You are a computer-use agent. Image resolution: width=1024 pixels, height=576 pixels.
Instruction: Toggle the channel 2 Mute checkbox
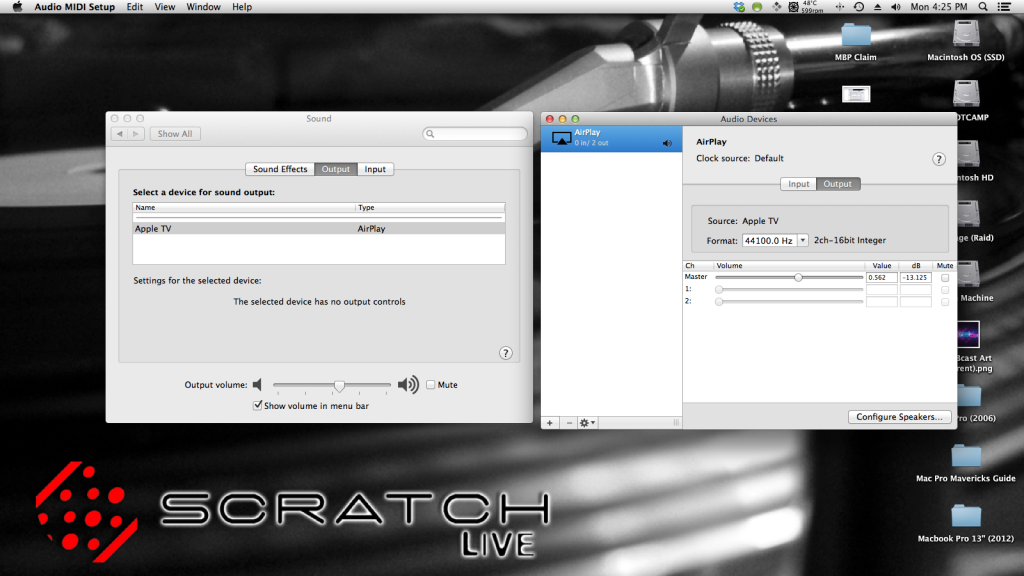944,302
